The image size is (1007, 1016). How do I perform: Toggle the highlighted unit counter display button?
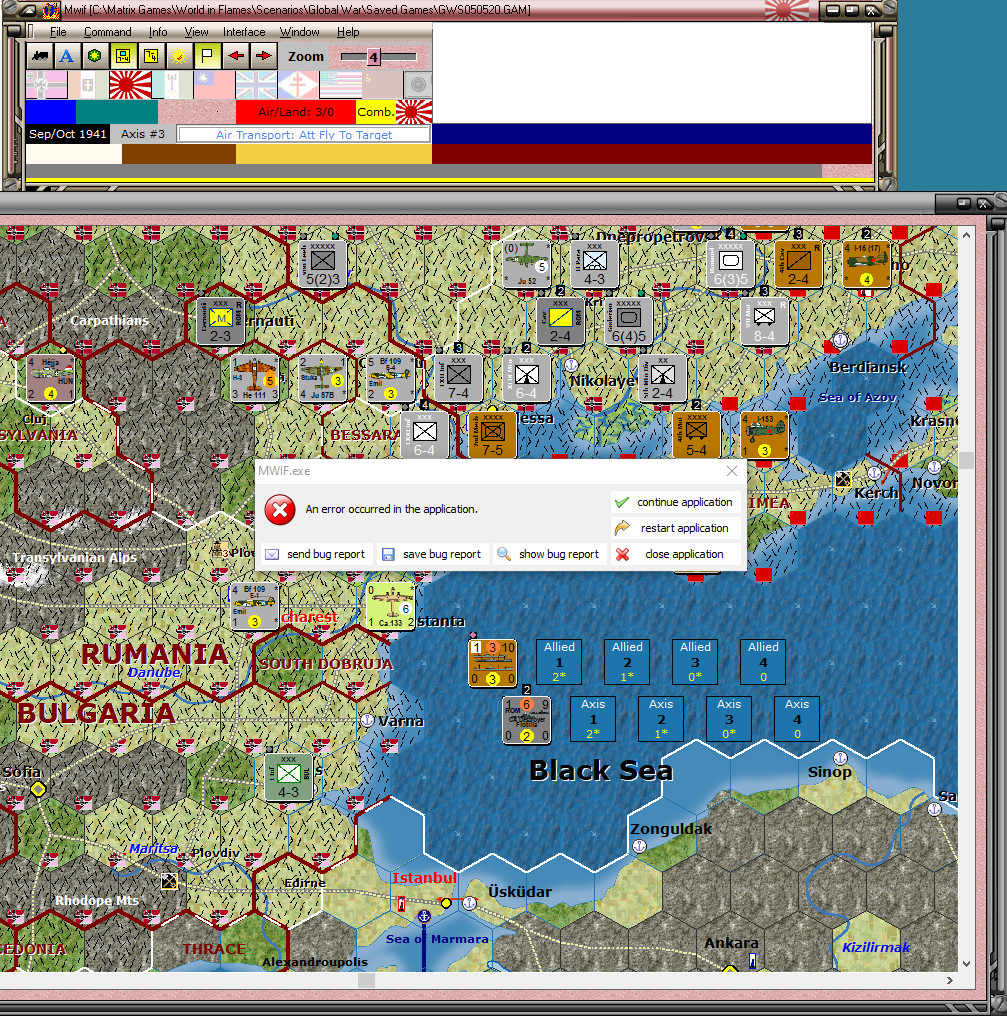click(x=122, y=56)
